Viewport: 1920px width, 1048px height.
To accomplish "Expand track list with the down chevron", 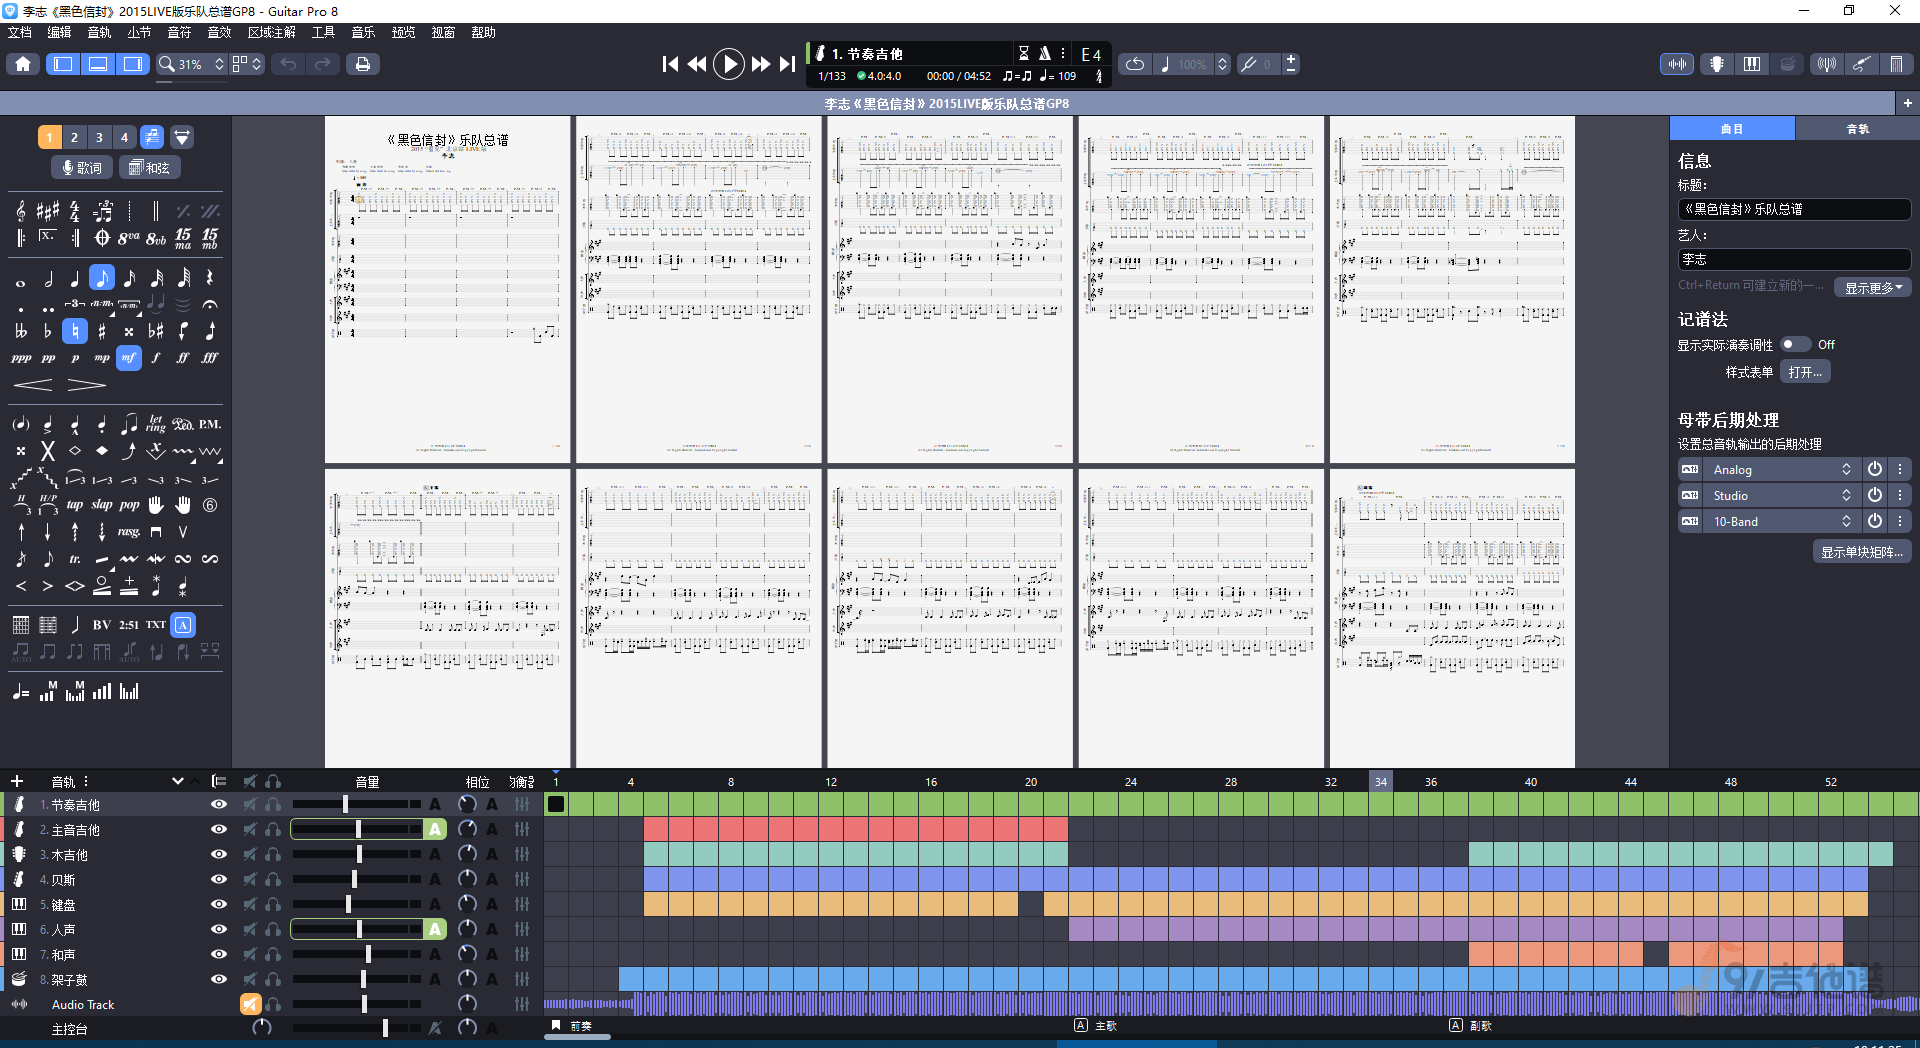I will (x=178, y=781).
